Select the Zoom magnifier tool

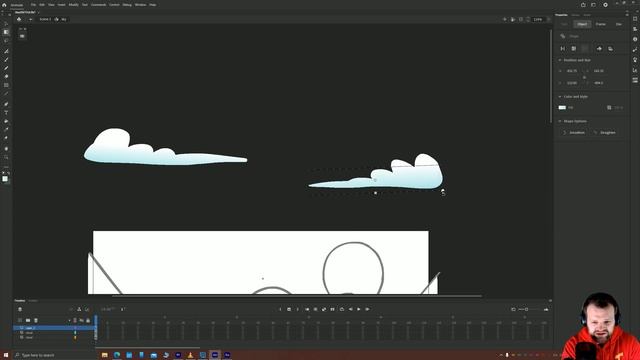(x=6, y=157)
